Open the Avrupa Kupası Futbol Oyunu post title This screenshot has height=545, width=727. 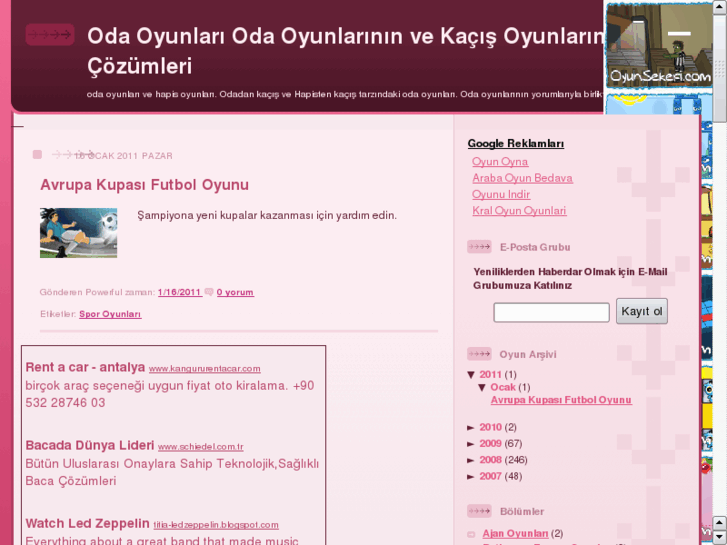144,185
